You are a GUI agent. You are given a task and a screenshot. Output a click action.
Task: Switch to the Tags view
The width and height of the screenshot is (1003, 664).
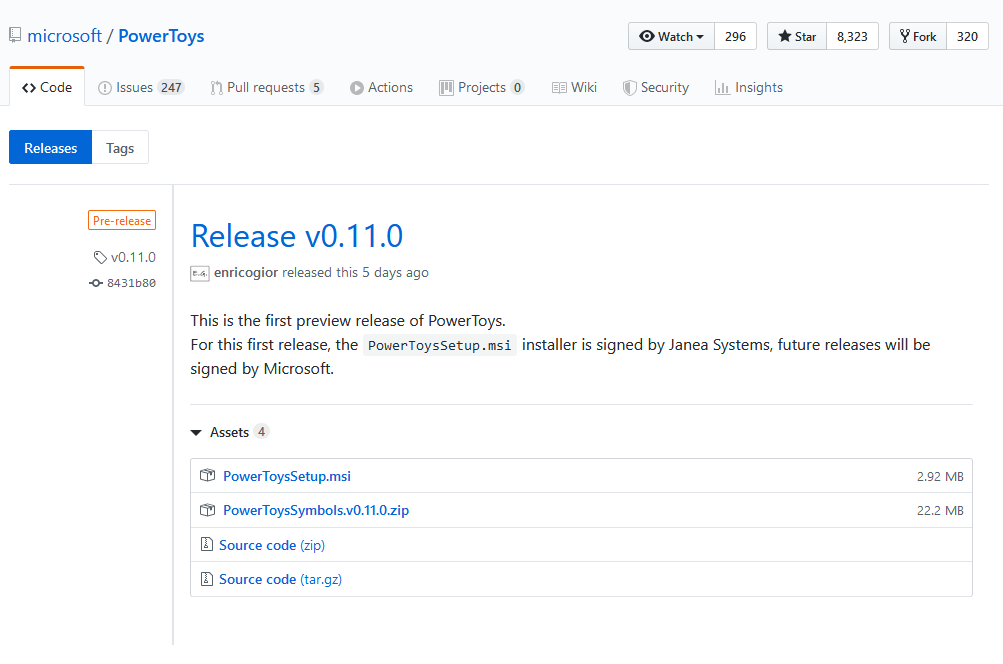click(120, 148)
